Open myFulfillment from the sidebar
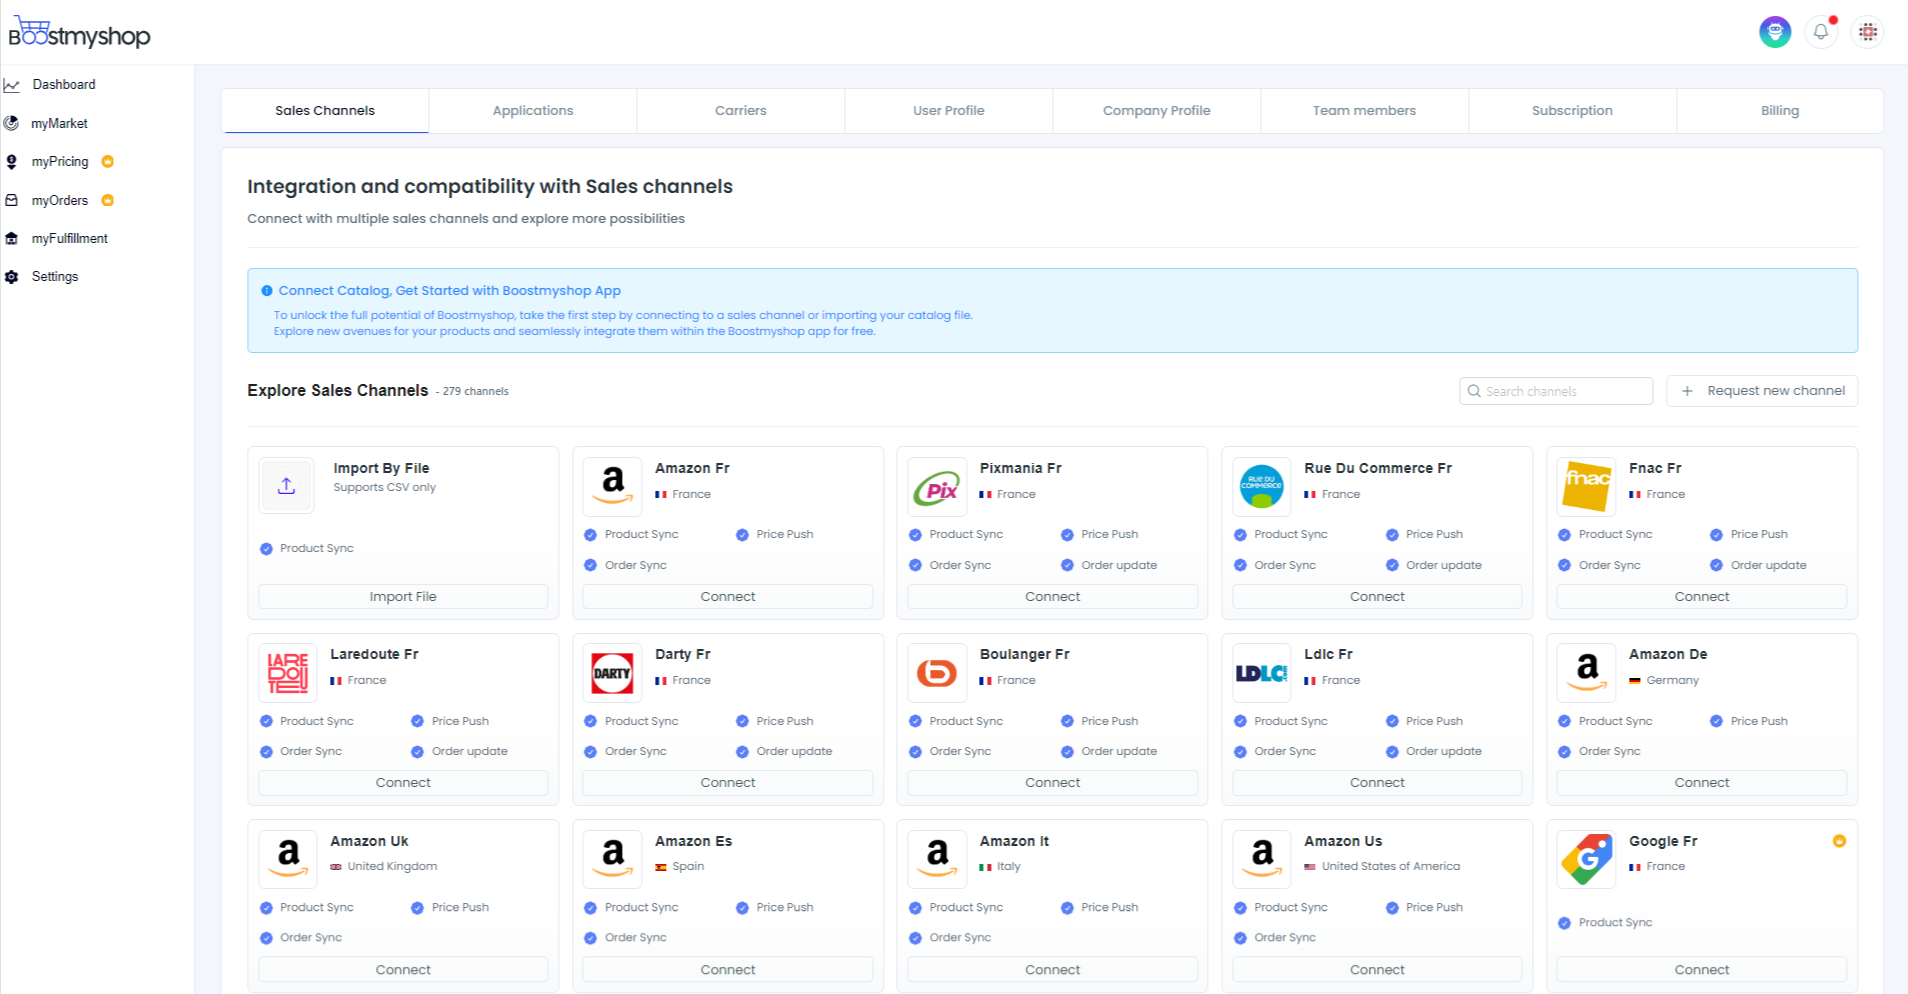This screenshot has width=1908, height=994. coord(69,238)
